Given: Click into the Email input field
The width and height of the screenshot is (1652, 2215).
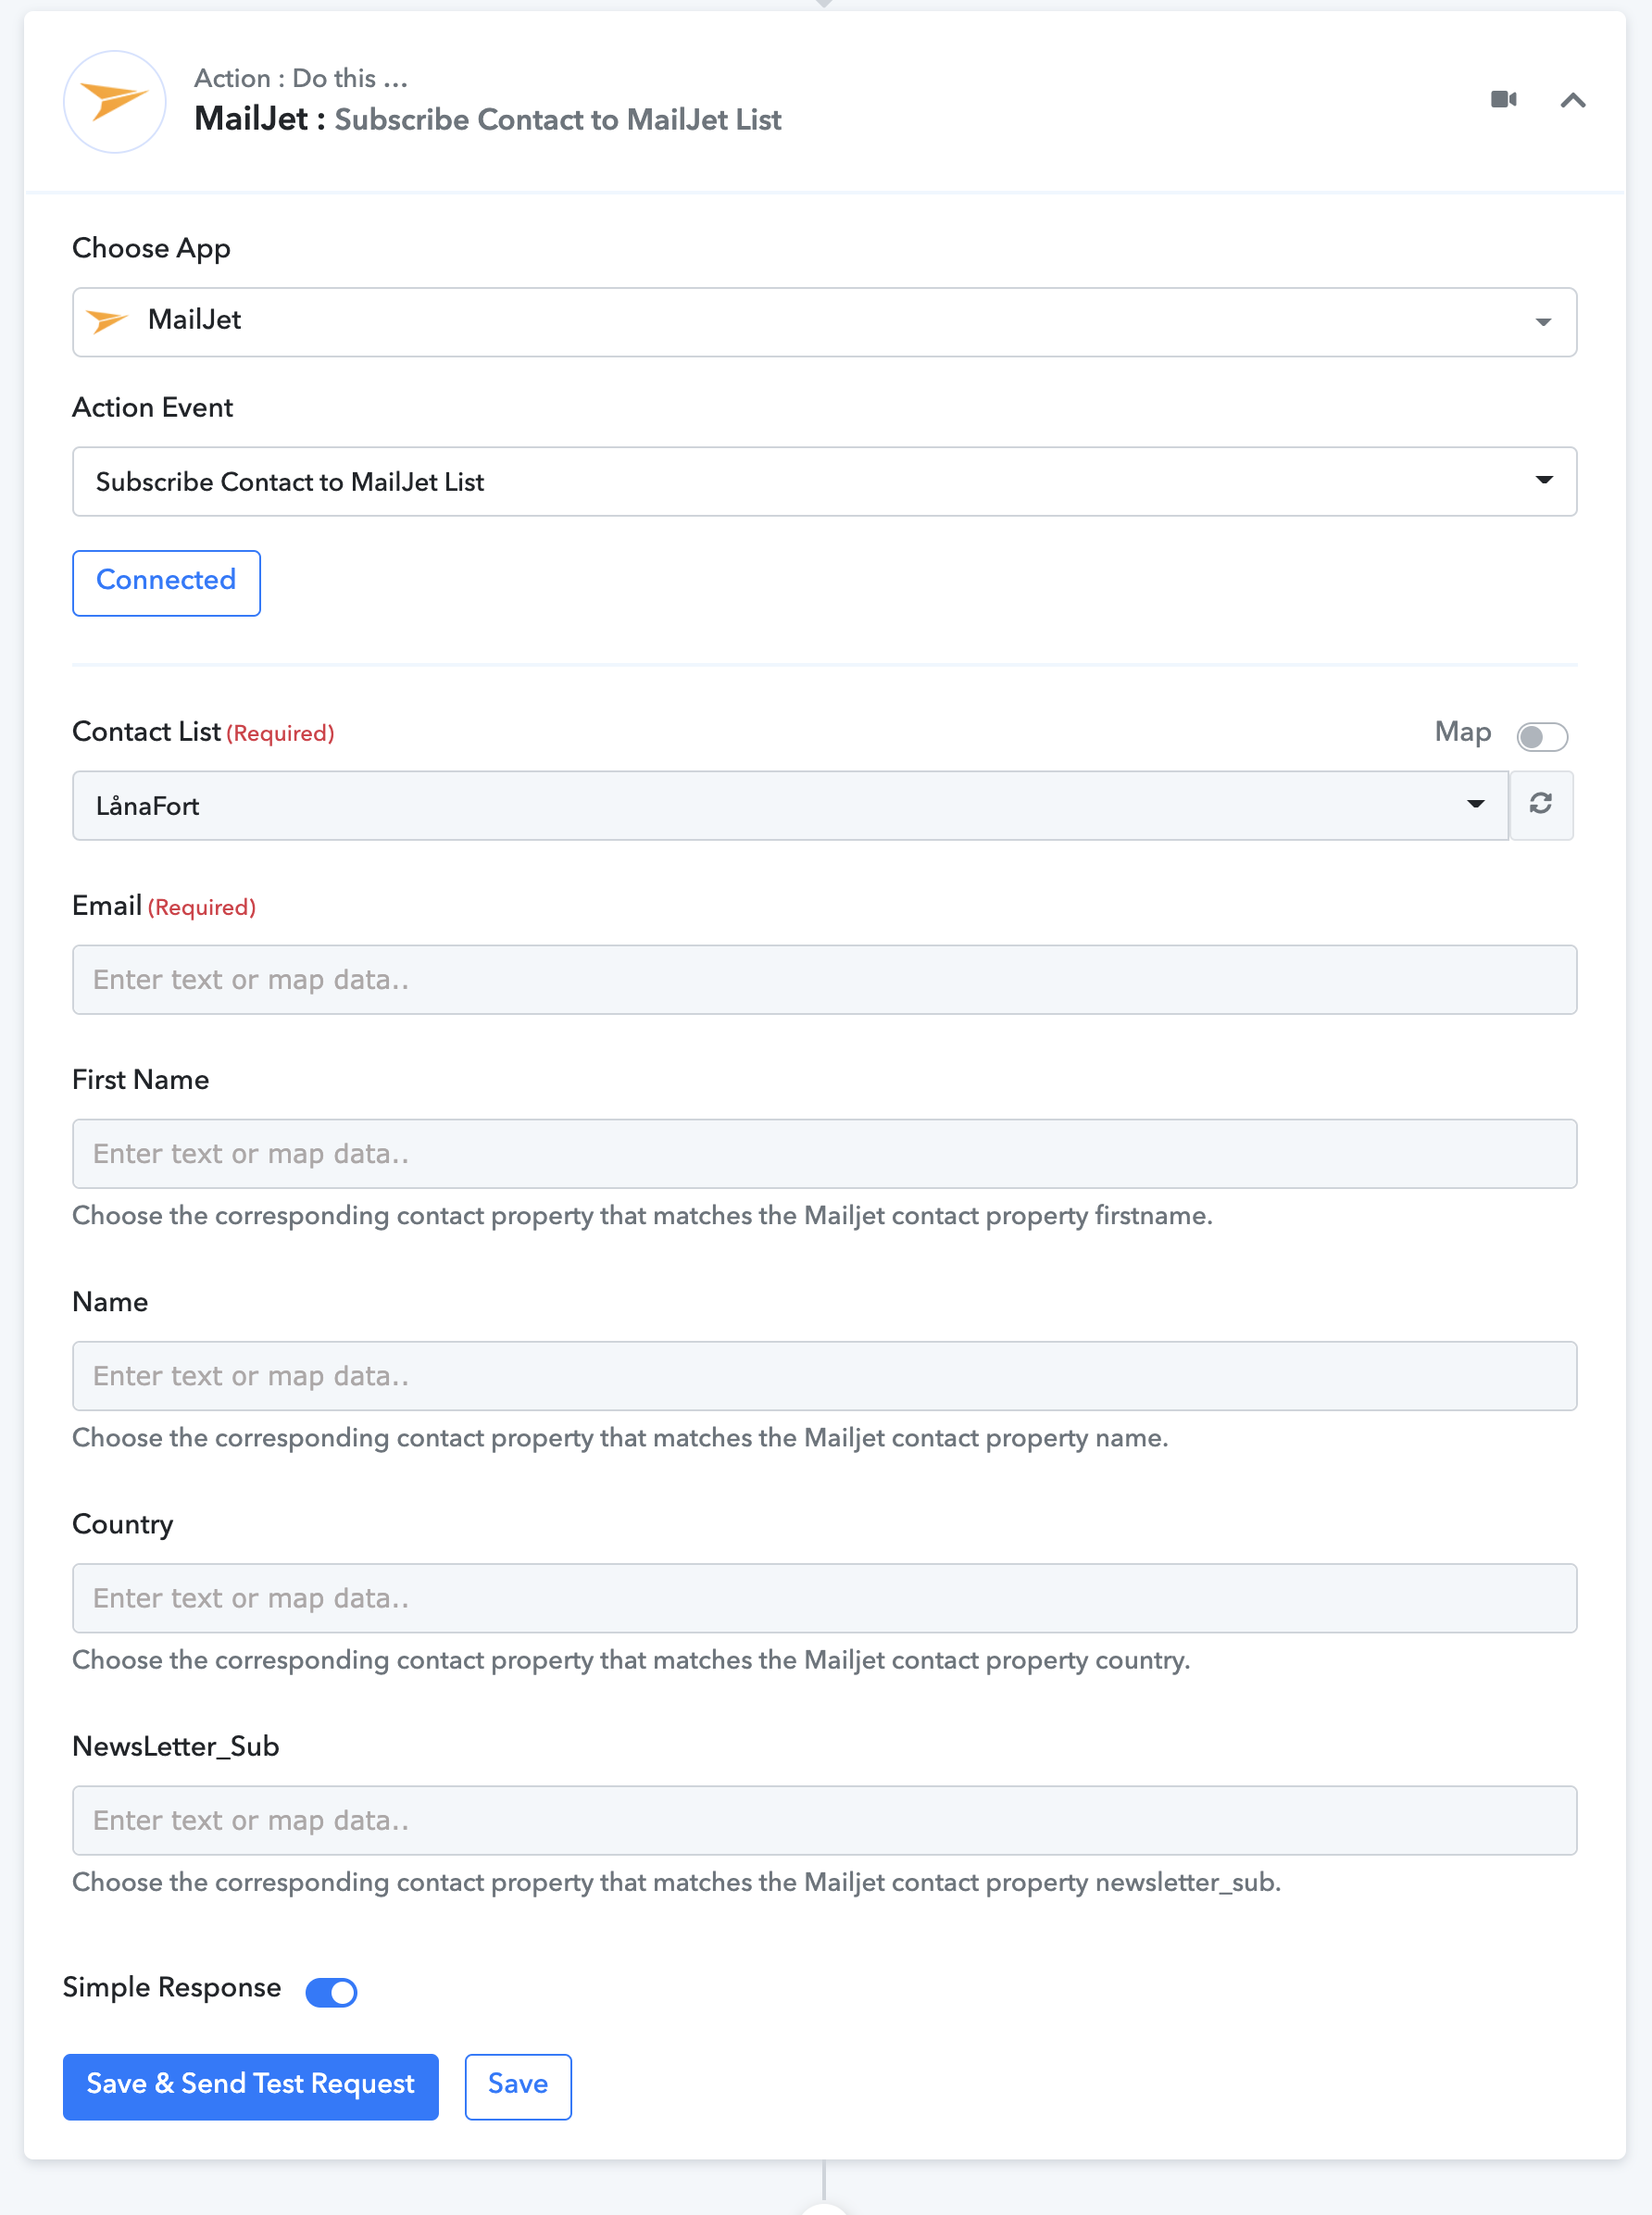Looking at the screenshot, I should pos(825,979).
